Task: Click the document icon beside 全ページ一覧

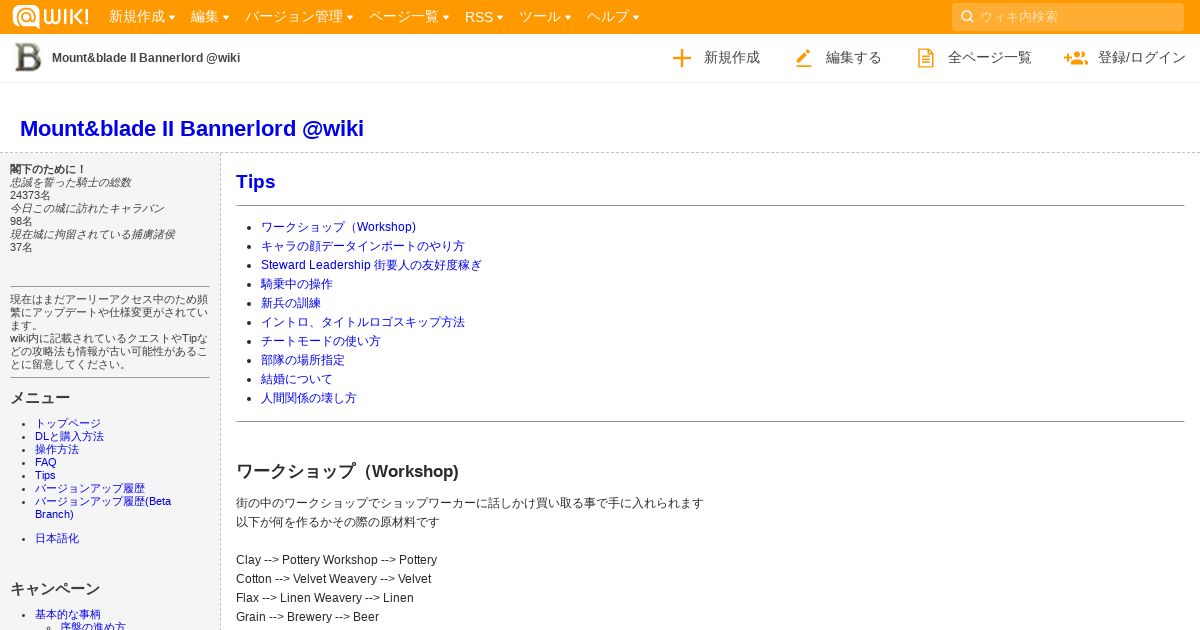Action: pyautogui.click(x=926, y=58)
